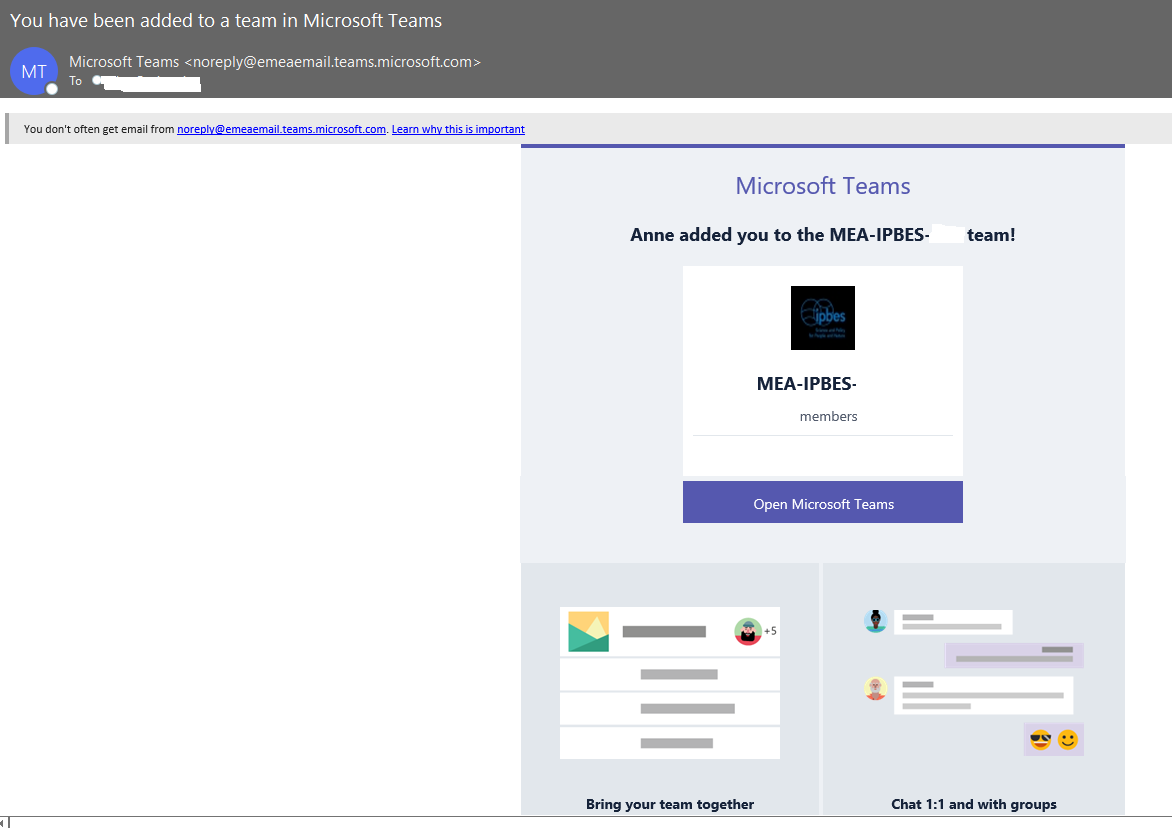Click the MT sender avatar circle

point(34,72)
